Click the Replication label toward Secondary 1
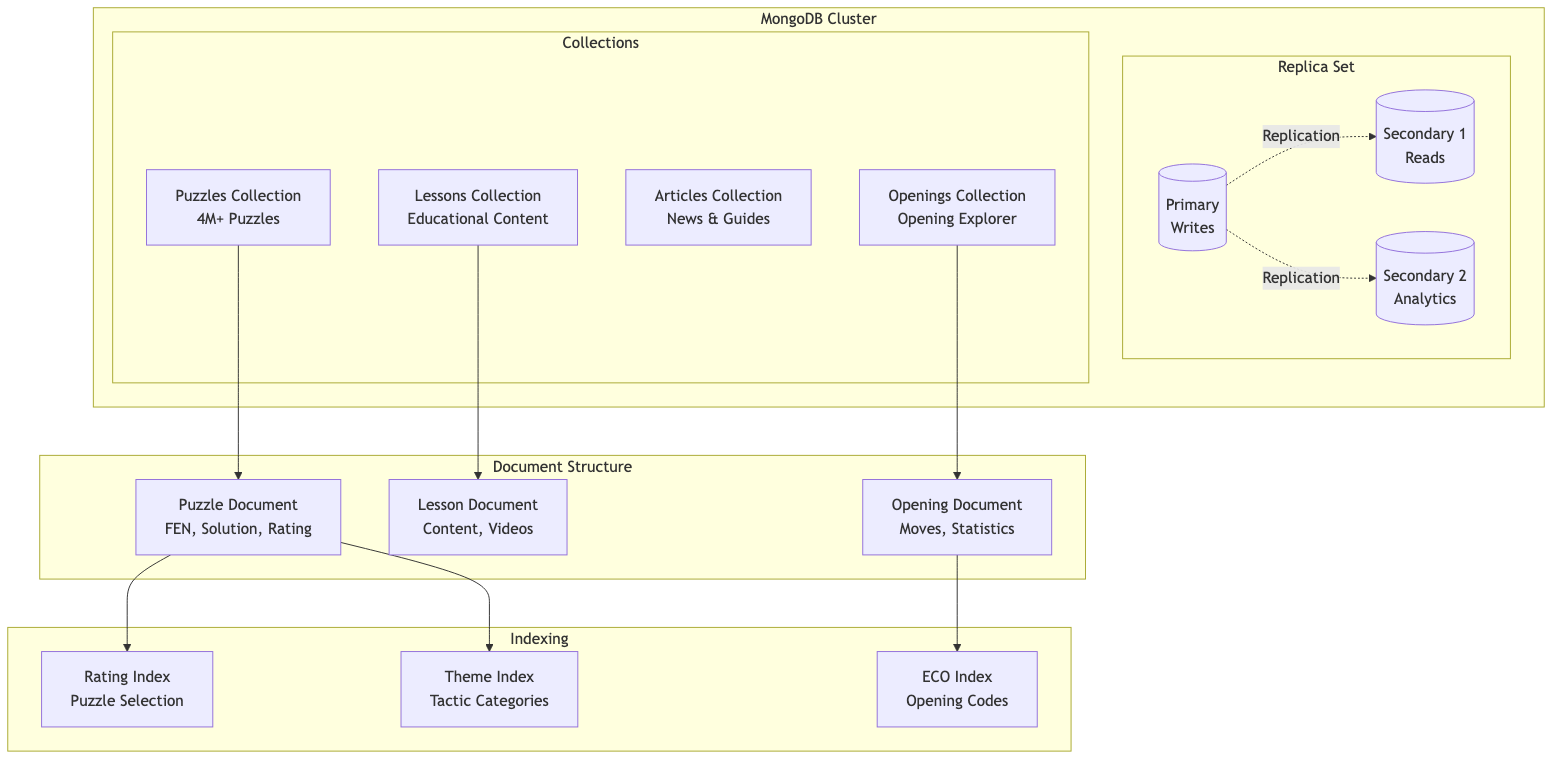 (1301, 136)
